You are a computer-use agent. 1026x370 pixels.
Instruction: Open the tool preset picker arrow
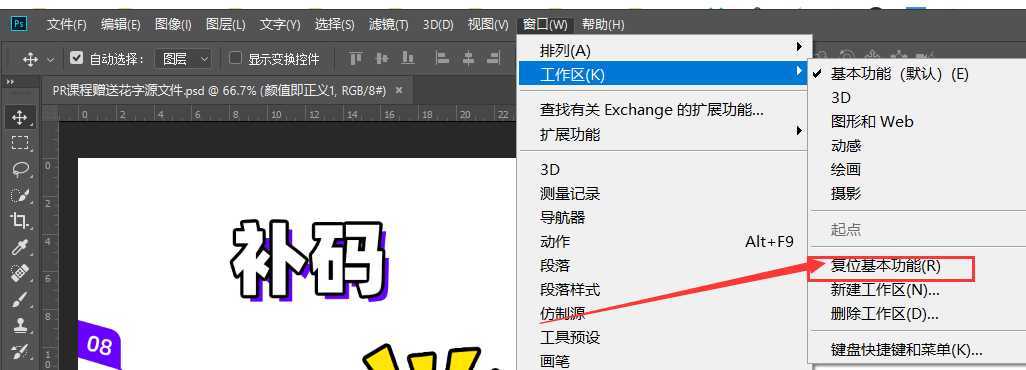click(x=50, y=60)
